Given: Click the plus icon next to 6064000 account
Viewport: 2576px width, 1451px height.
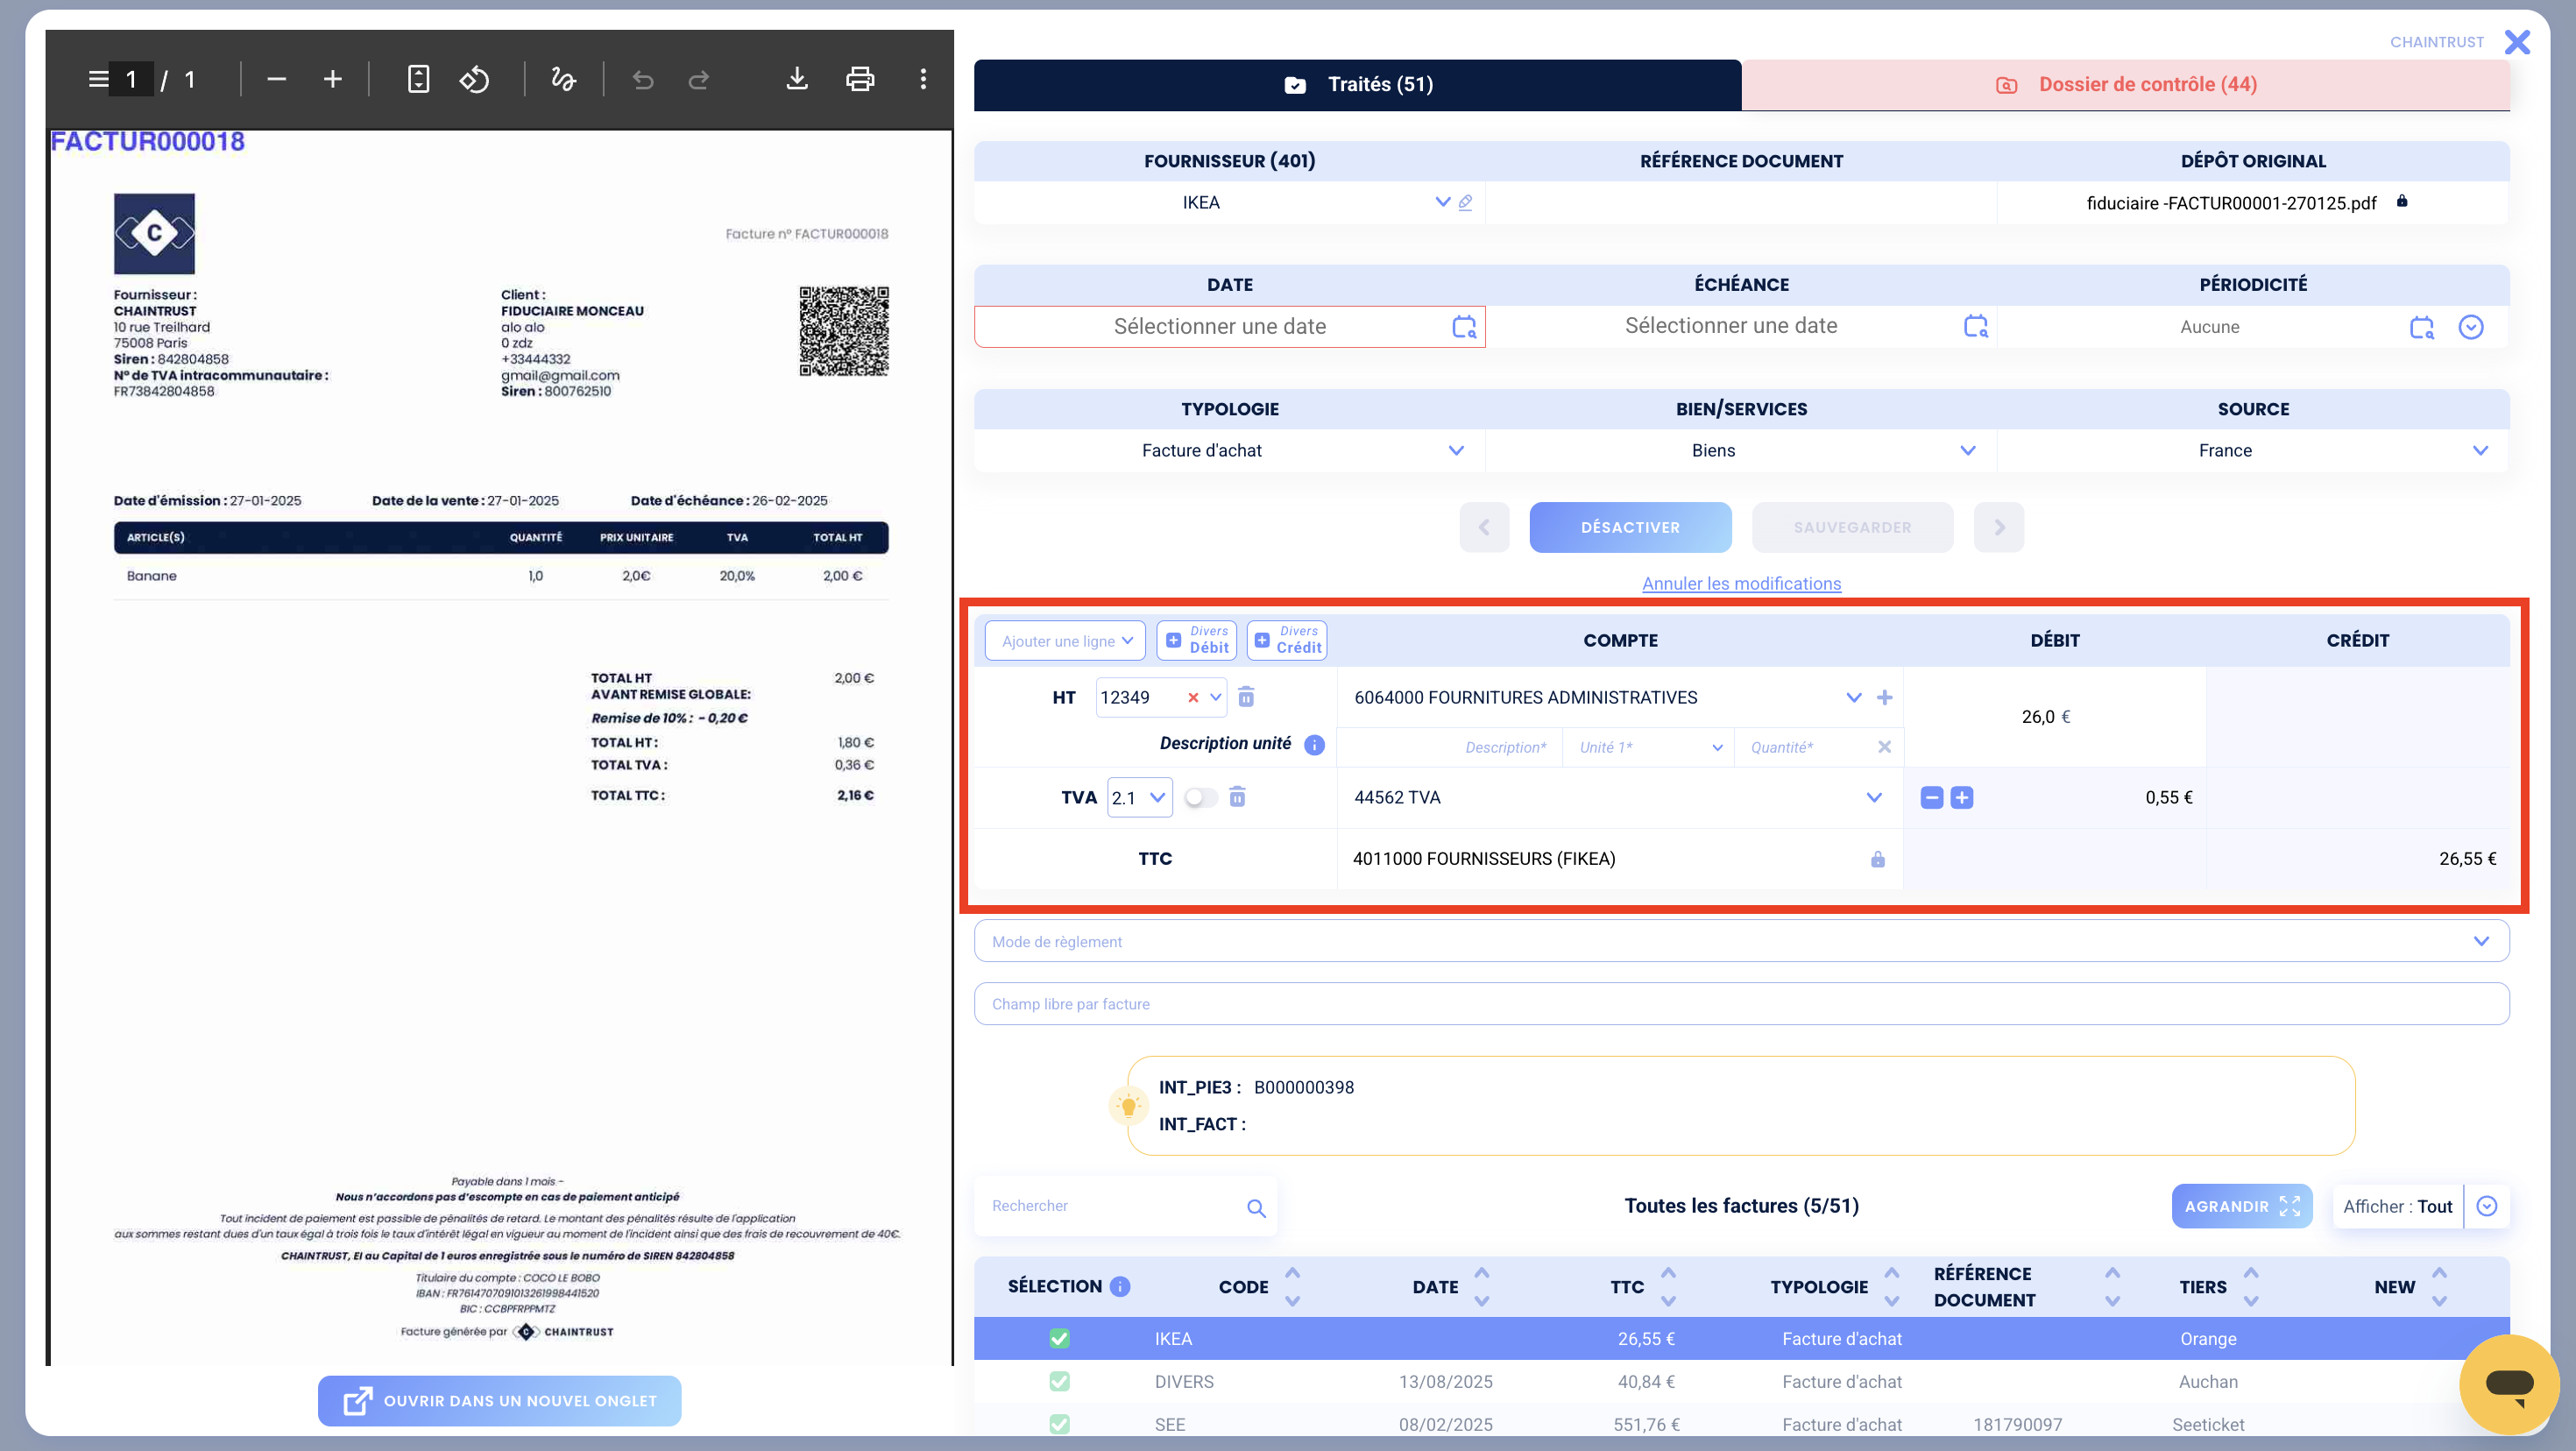Looking at the screenshot, I should click(x=1884, y=697).
